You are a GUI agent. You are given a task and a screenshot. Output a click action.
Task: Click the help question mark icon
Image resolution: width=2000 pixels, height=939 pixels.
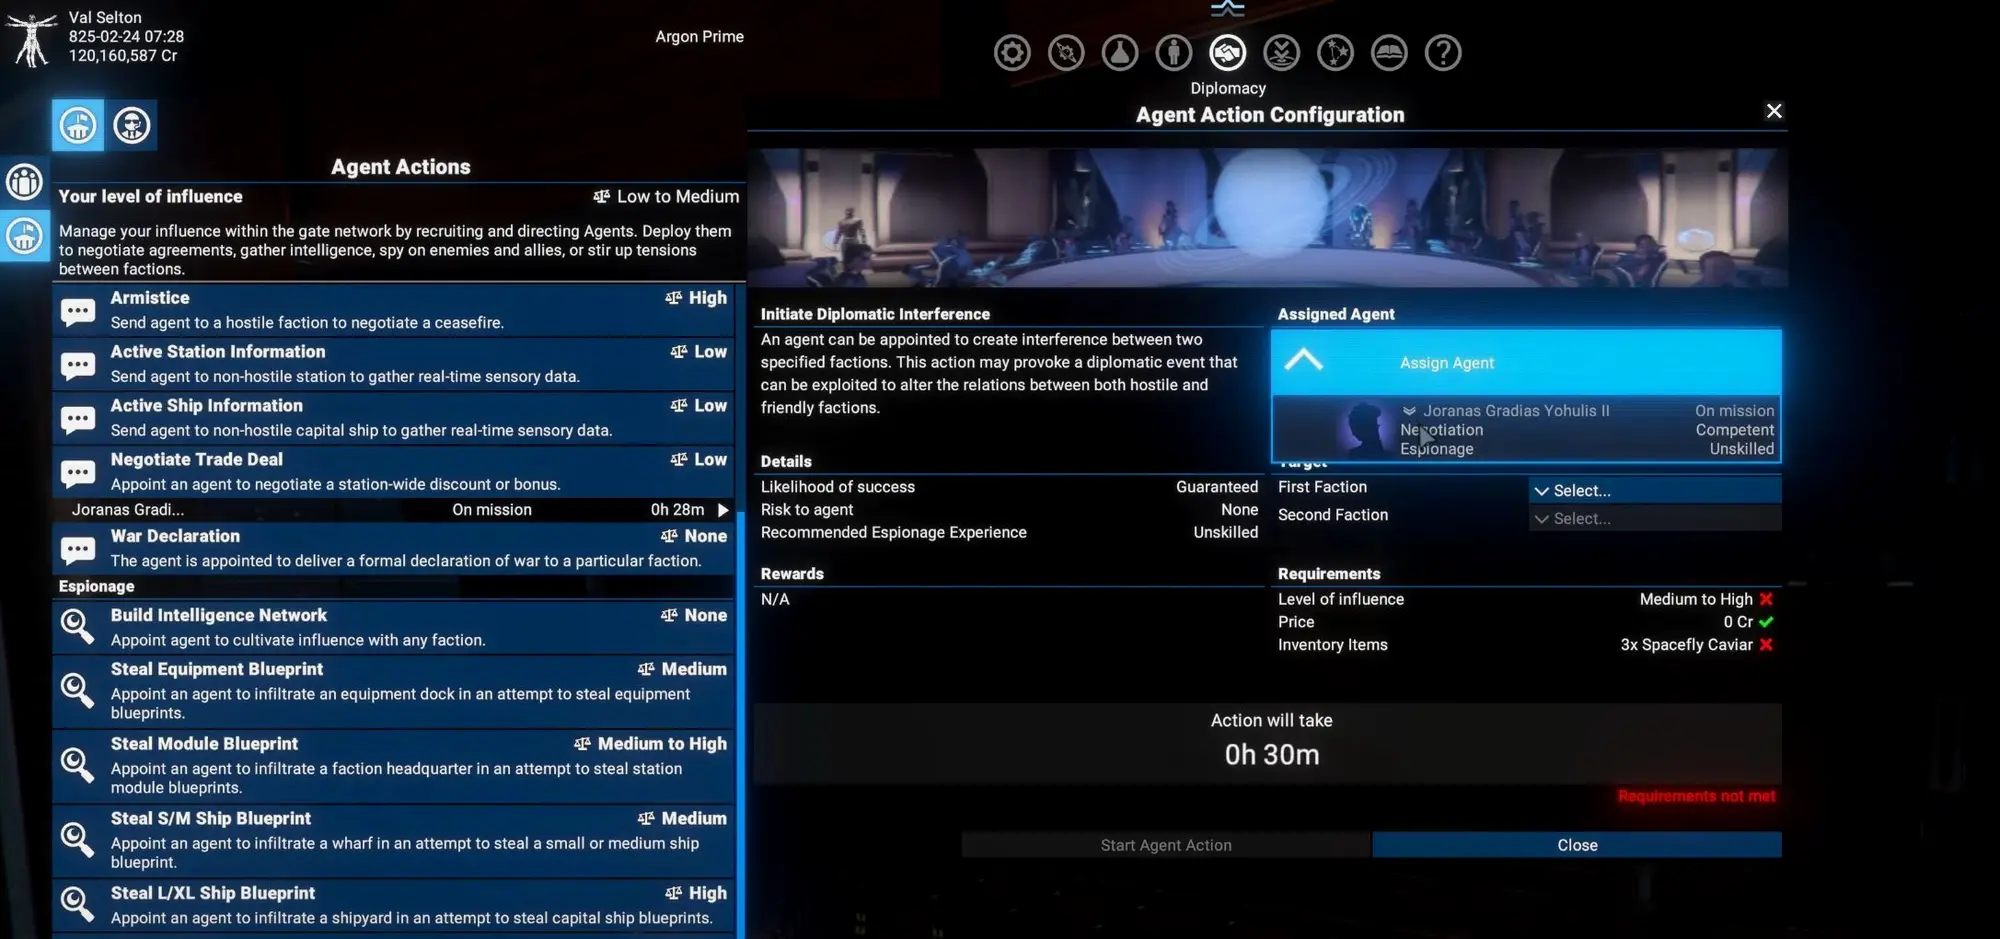(1443, 52)
